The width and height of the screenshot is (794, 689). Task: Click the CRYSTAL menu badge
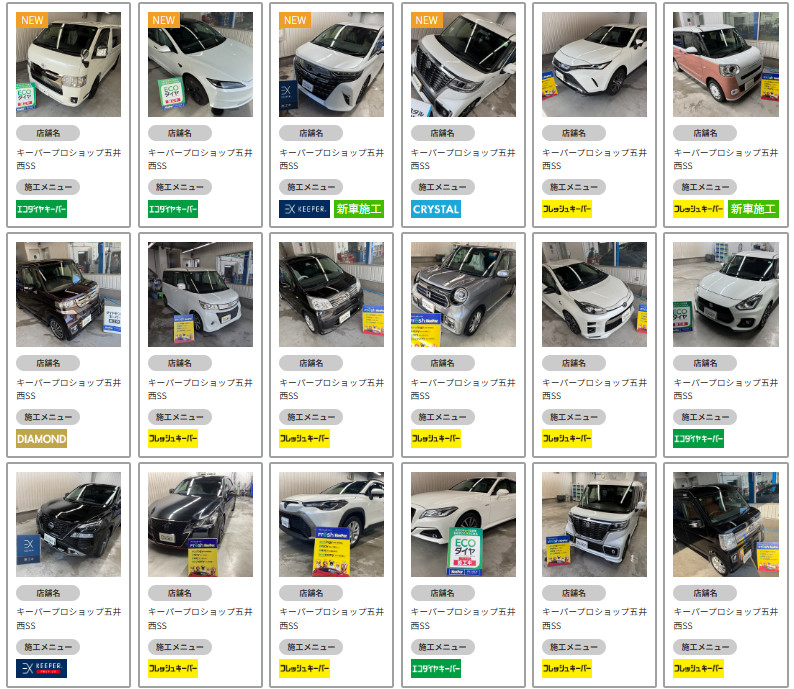435,209
